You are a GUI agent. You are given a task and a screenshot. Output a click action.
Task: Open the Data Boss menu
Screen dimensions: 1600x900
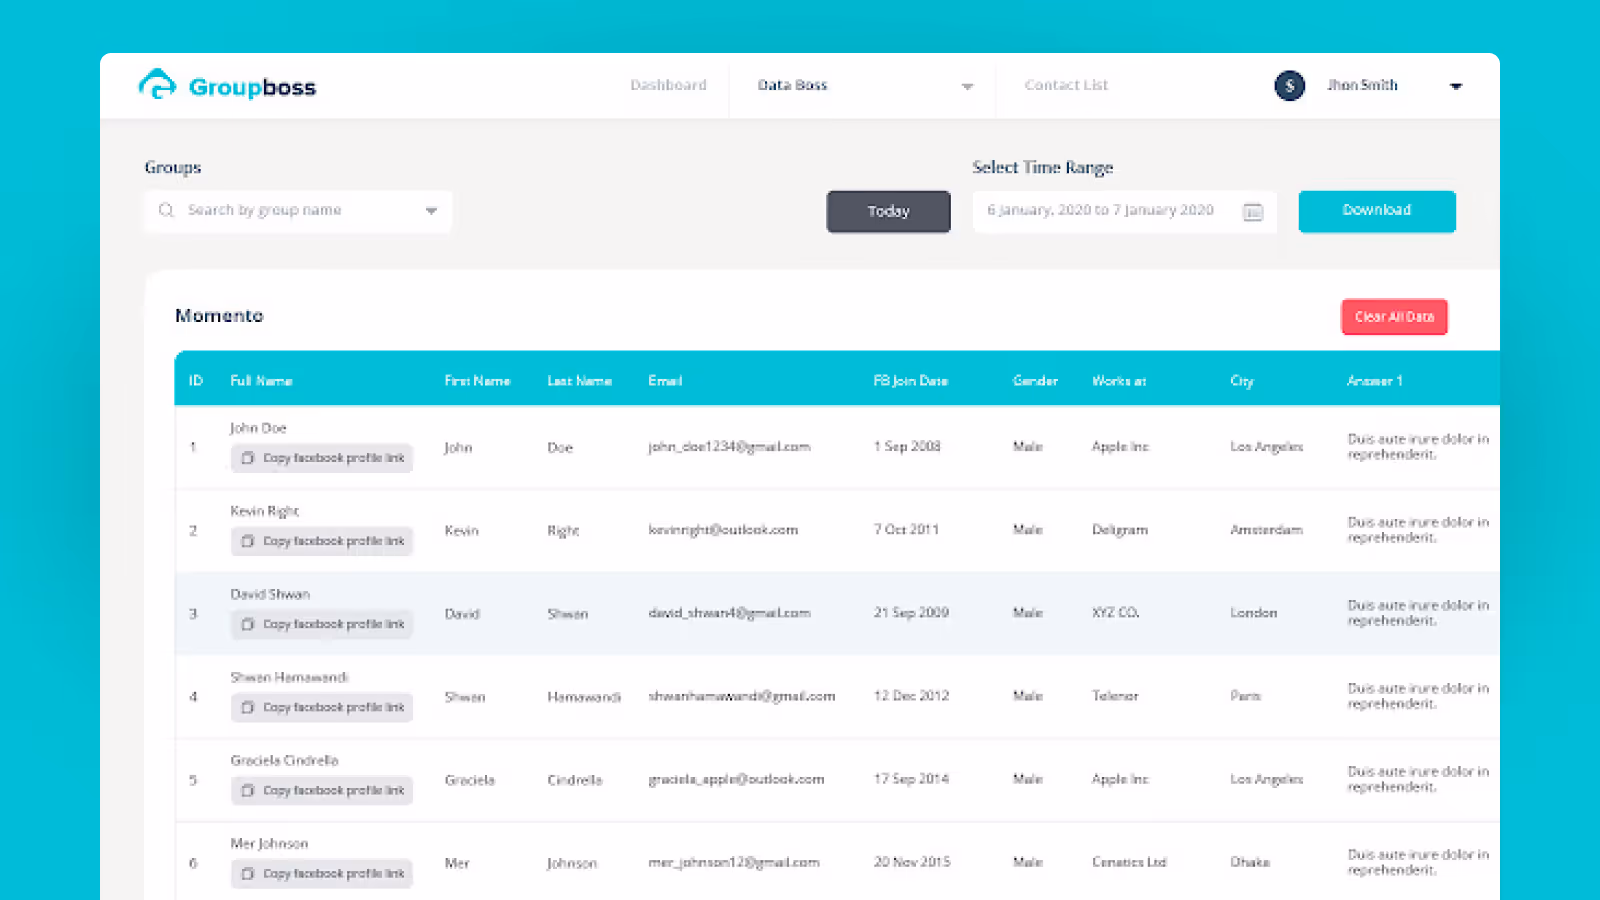[x=792, y=85]
